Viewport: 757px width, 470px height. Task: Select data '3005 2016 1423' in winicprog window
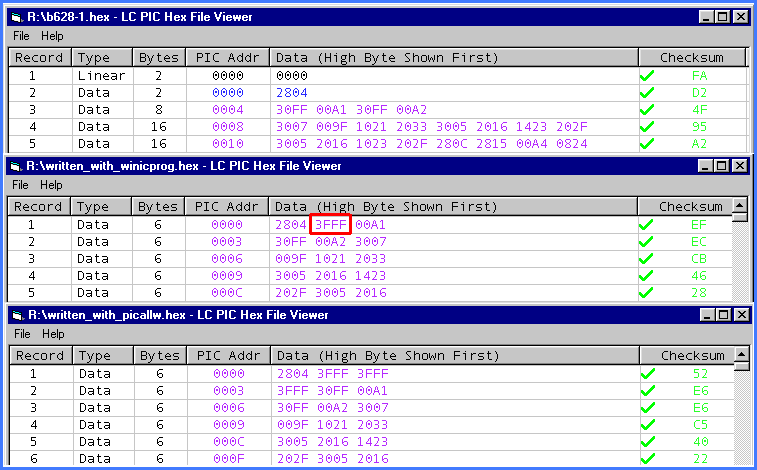[x=331, y=276]
